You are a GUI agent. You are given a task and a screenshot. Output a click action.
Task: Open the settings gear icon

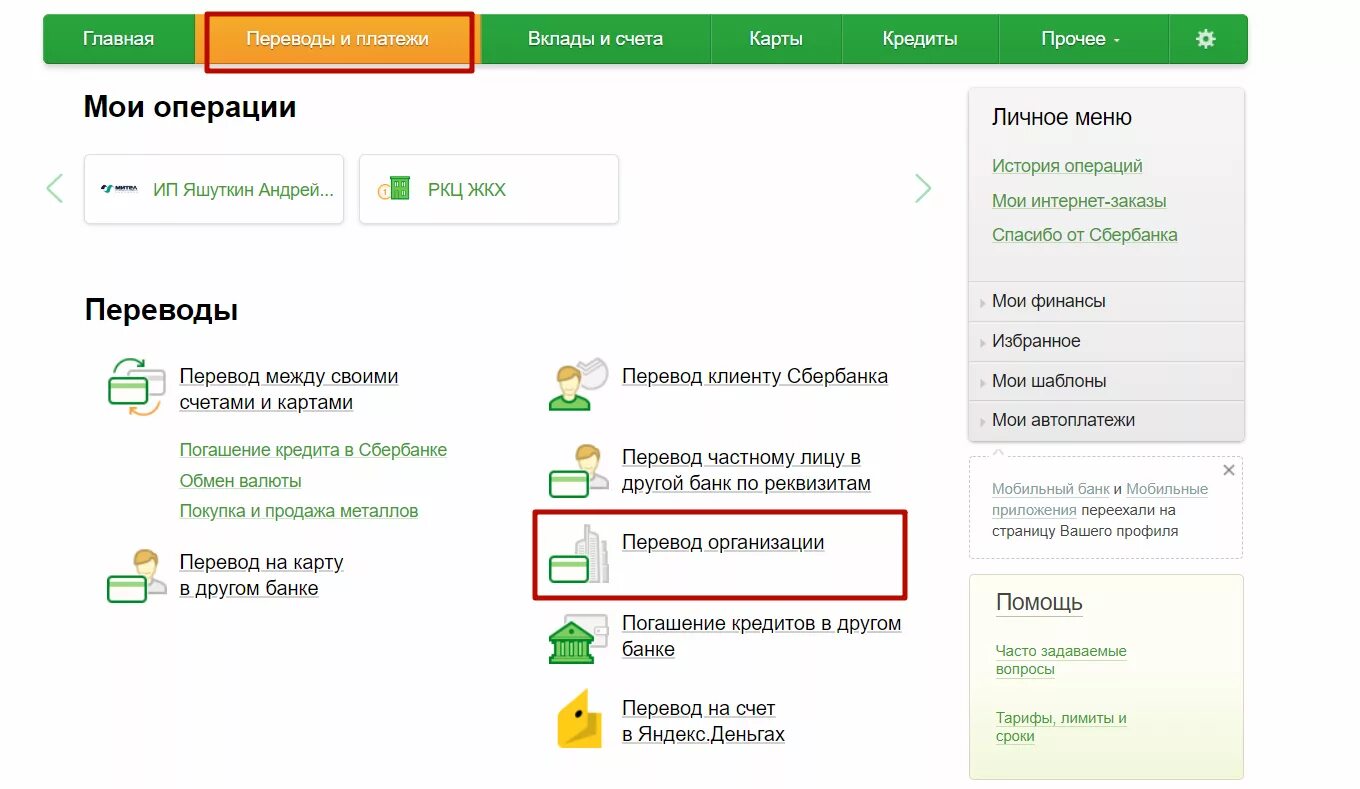1206,39
